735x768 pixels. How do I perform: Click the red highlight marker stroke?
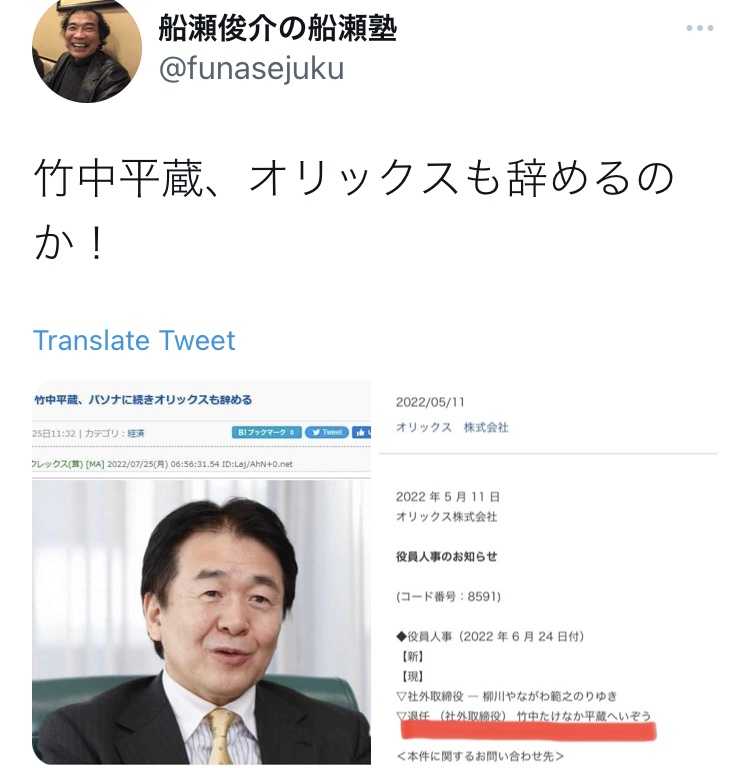point(528,730)
